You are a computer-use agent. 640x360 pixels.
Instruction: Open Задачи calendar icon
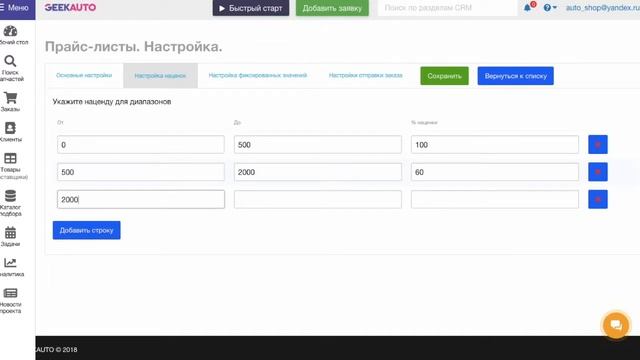click(11, 233)
